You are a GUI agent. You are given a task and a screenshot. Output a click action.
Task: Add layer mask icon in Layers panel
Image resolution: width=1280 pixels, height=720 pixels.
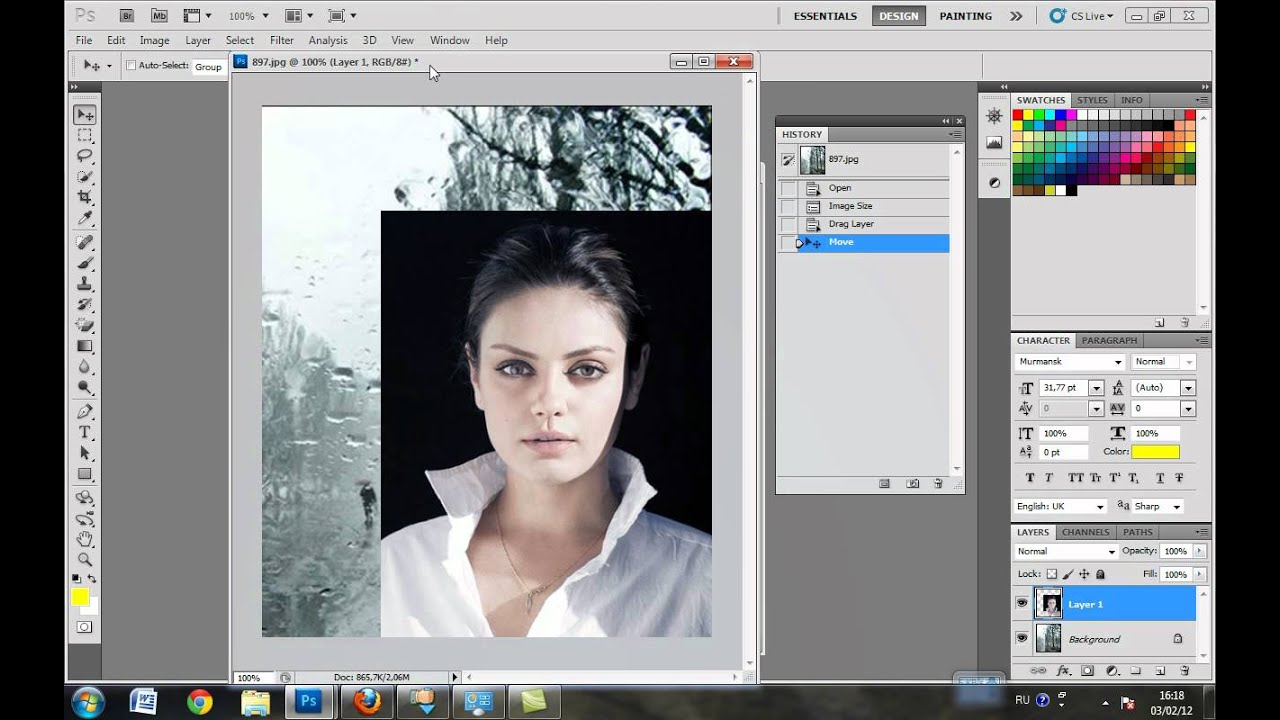pyautogui.click(x=1087, y=671)
